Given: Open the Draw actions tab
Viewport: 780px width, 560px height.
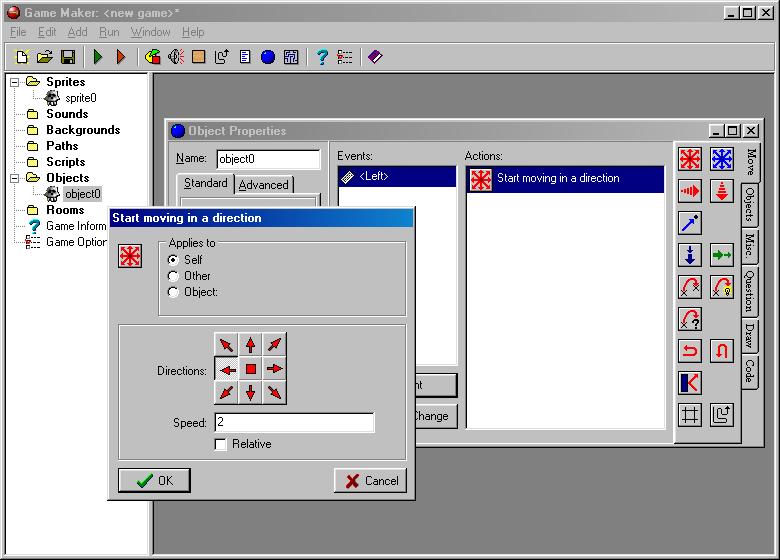Looking at the screenshot, I should click(749, 335).
